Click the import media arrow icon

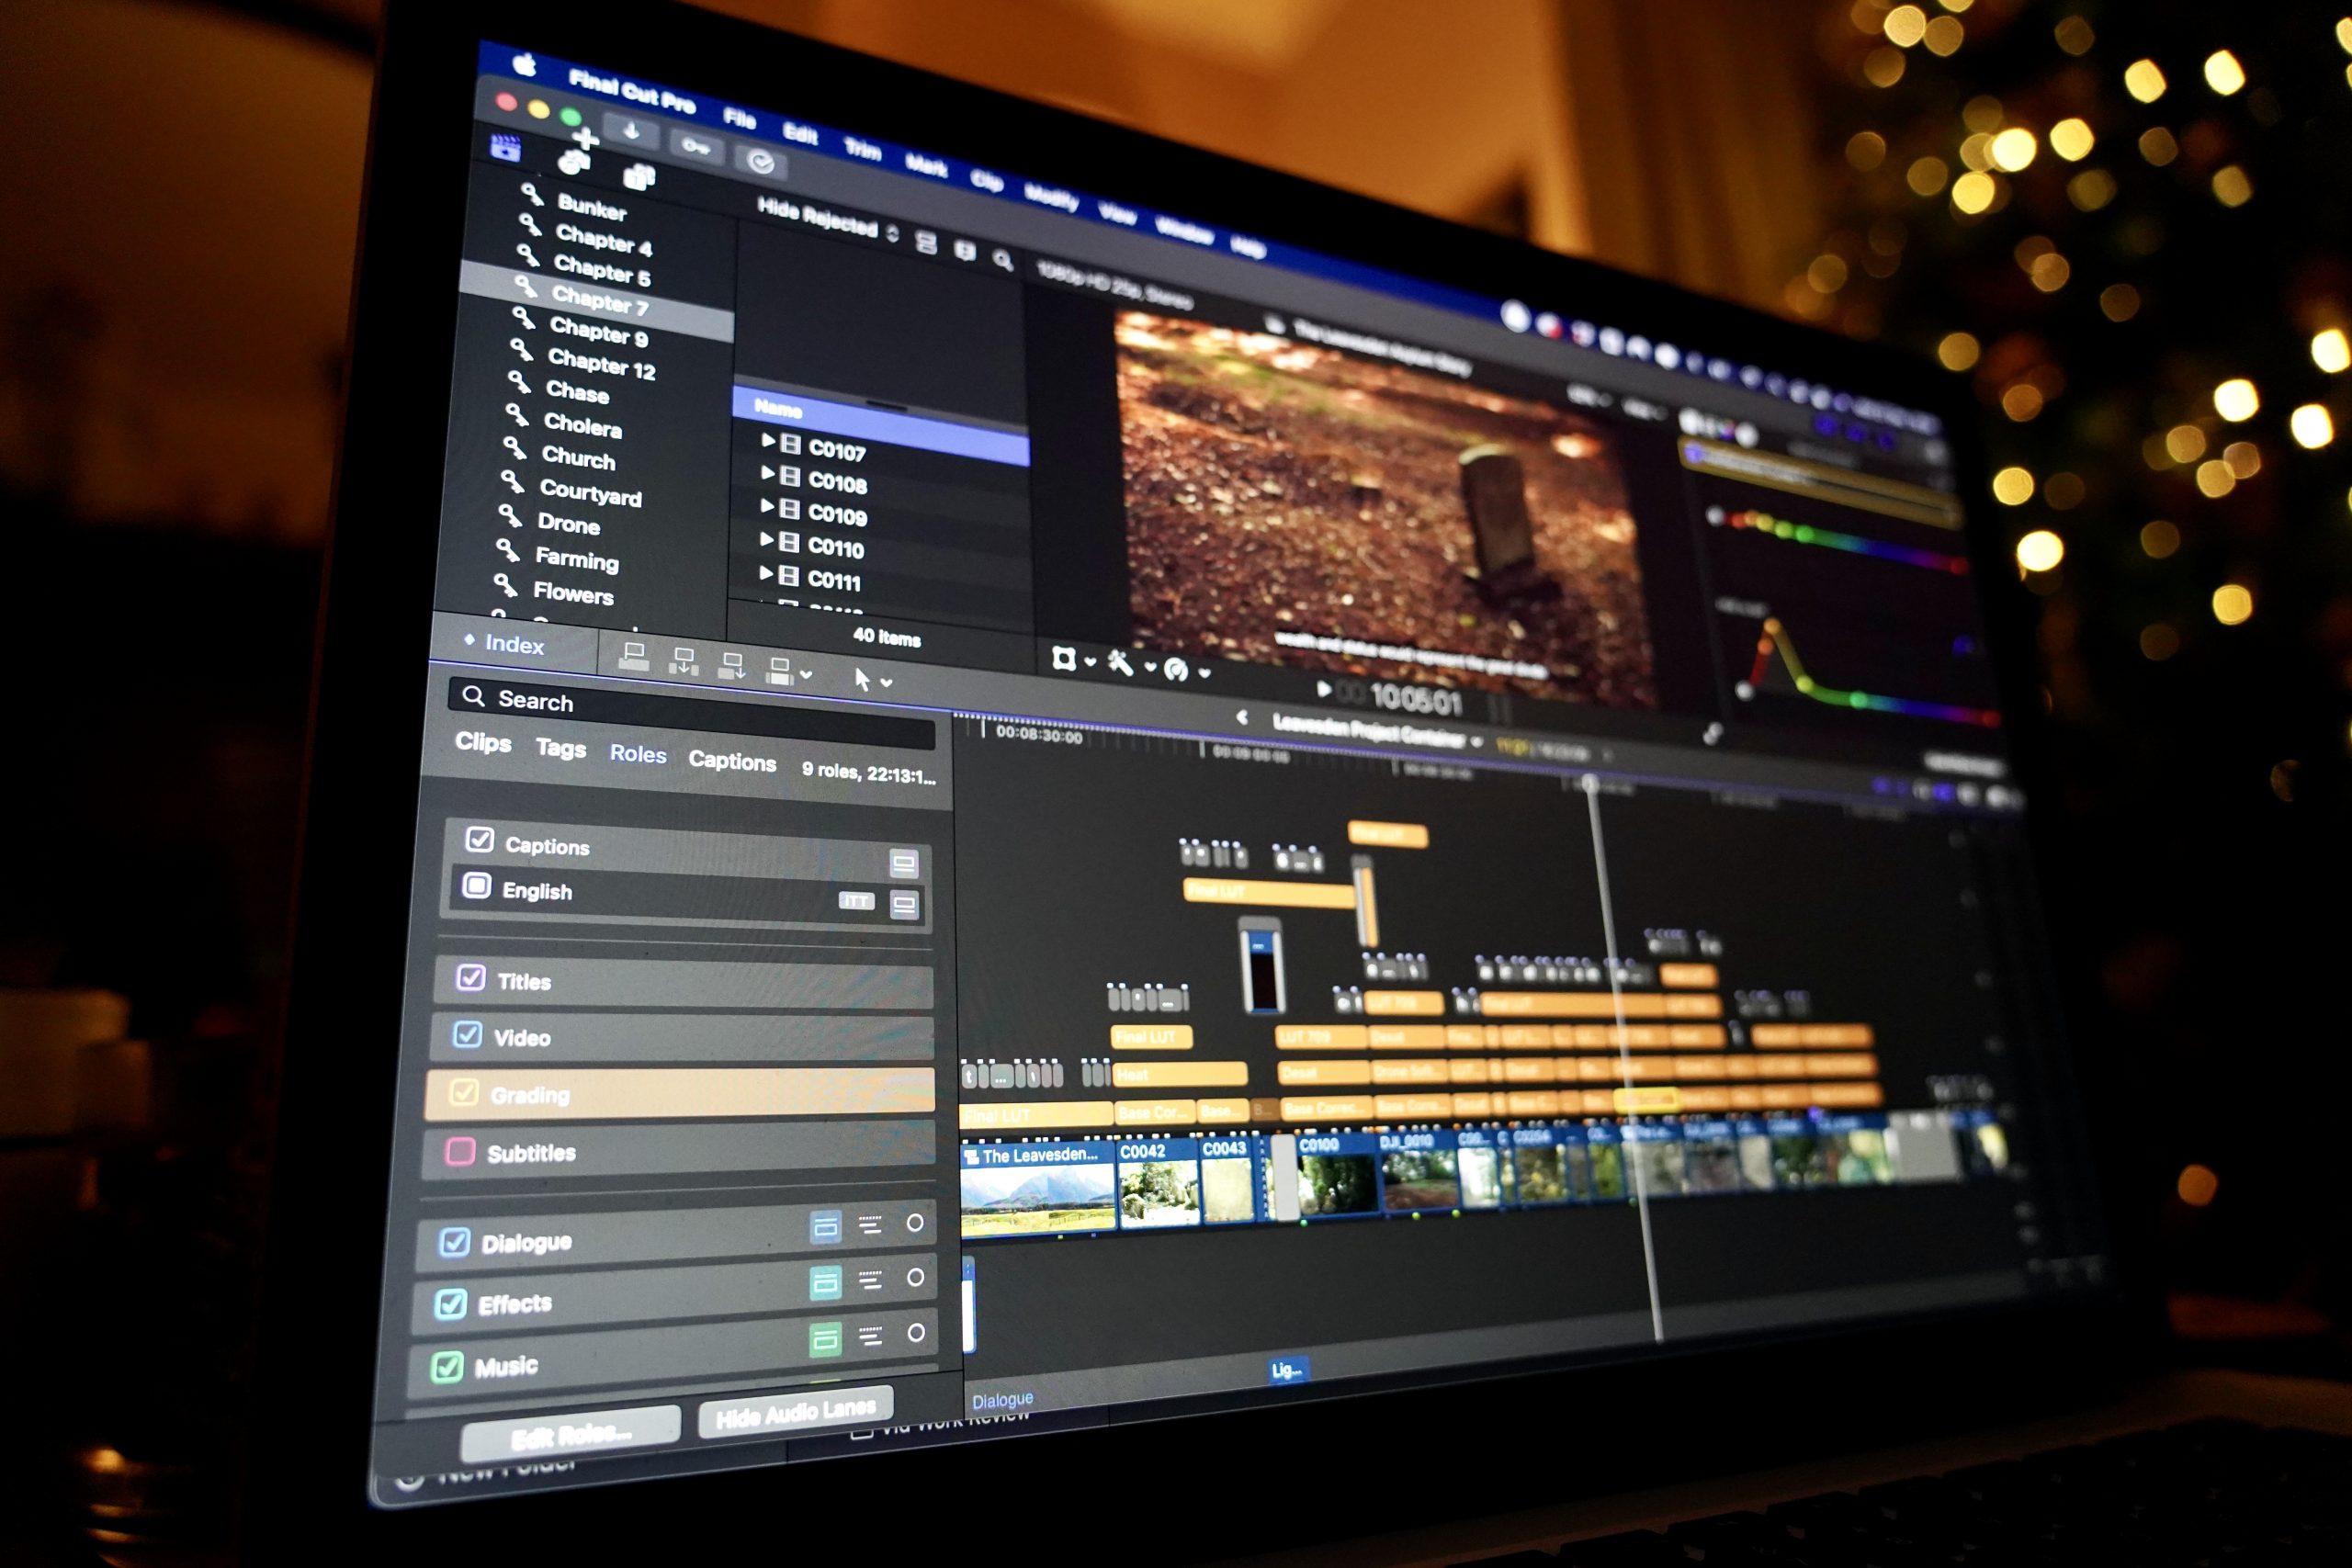tap(631, 131)
